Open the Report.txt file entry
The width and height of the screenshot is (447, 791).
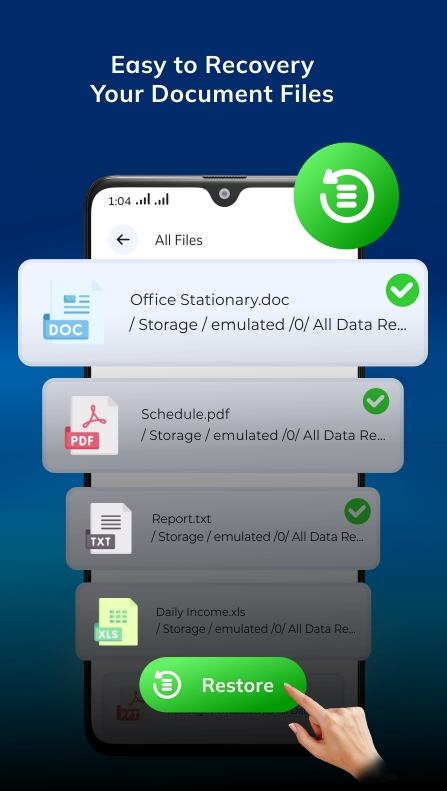[223, 528]
